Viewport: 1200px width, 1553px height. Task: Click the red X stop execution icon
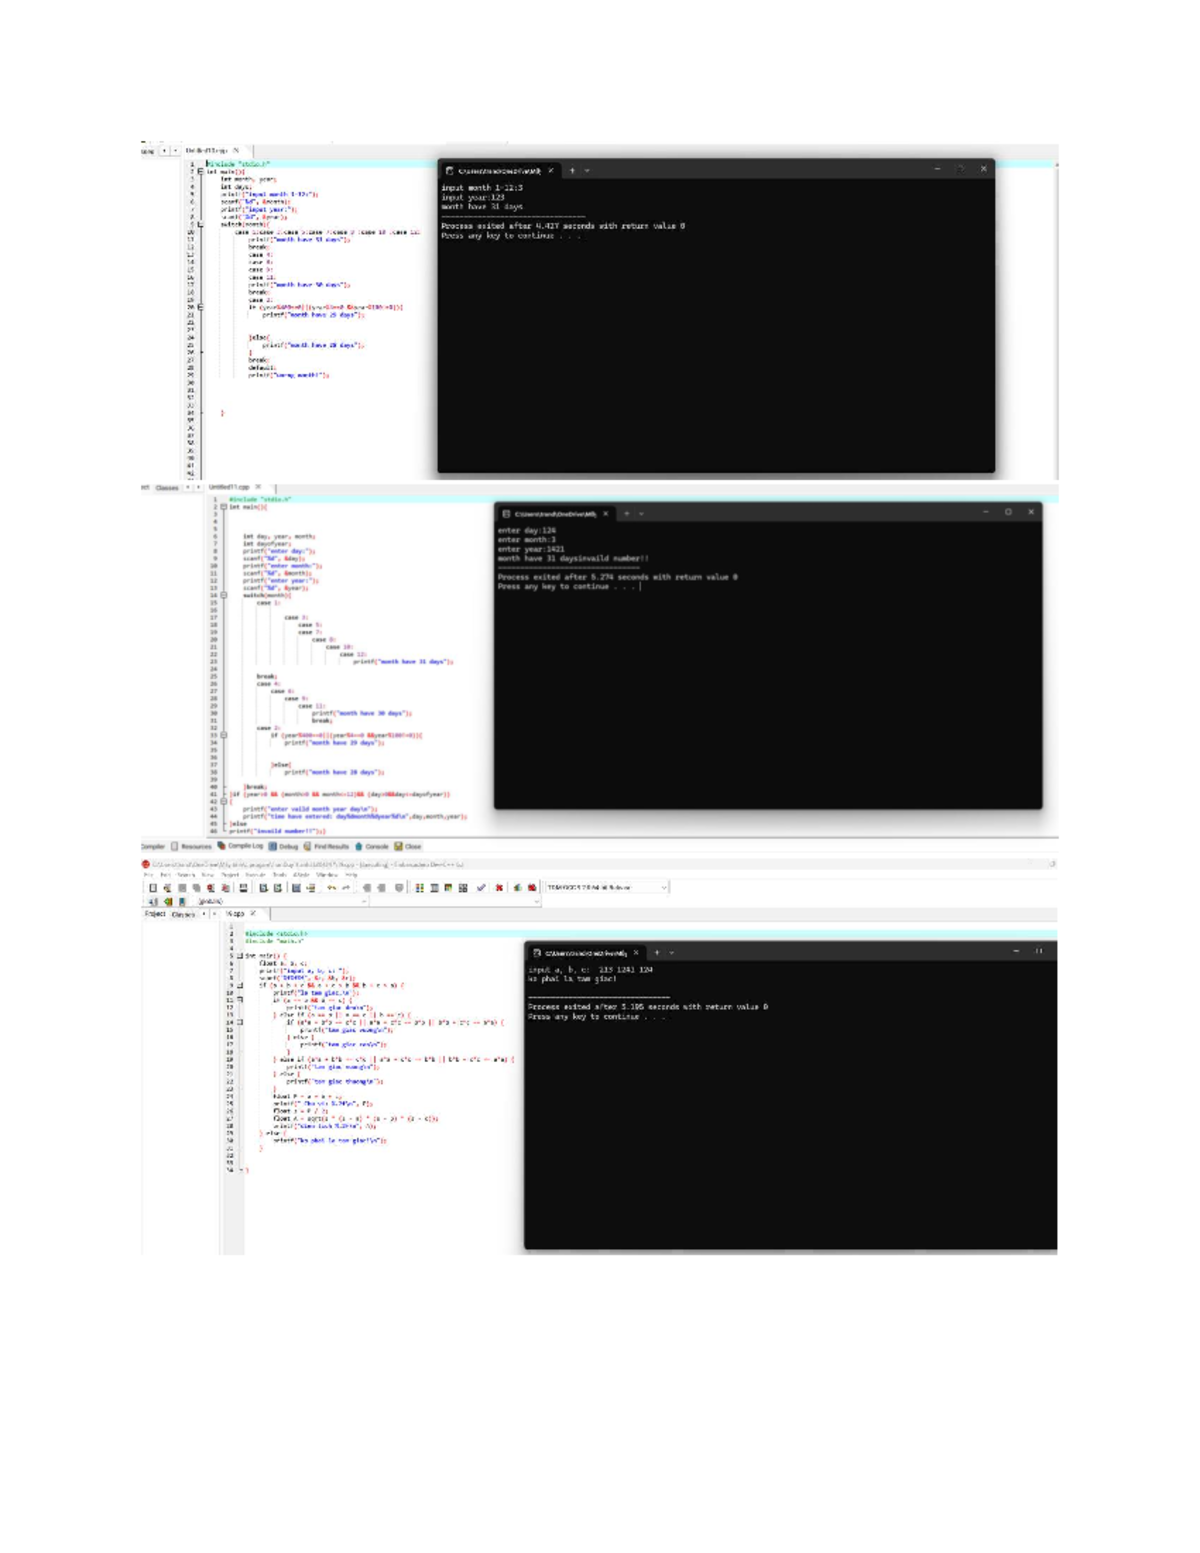click(x=499, y=887)
